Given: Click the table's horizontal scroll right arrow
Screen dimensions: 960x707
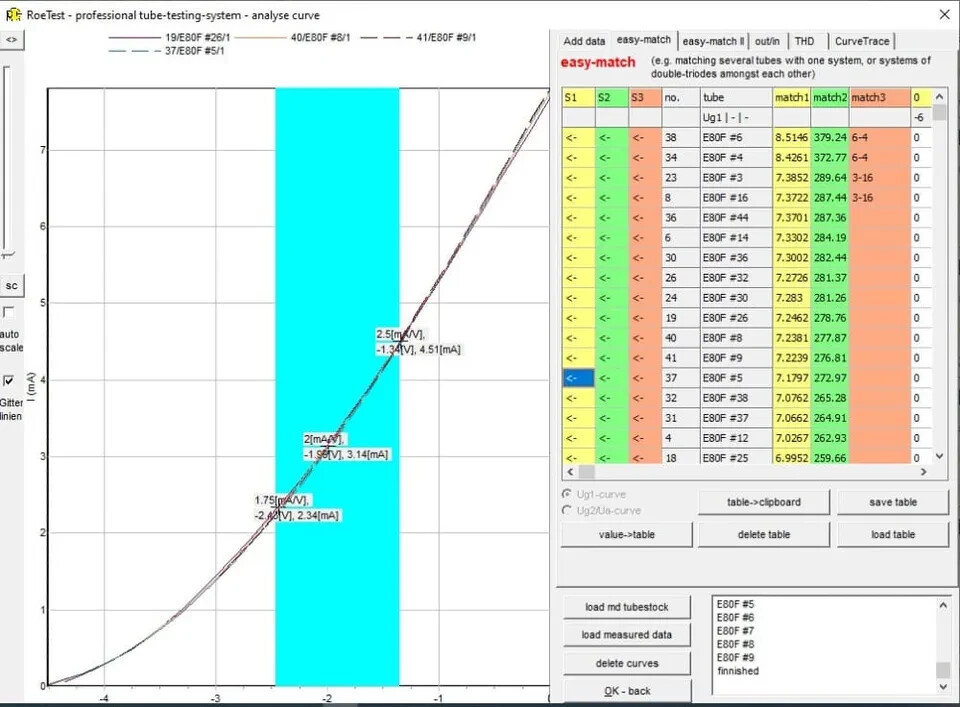Looking at the screenshot, I should (x=924, y=472).
